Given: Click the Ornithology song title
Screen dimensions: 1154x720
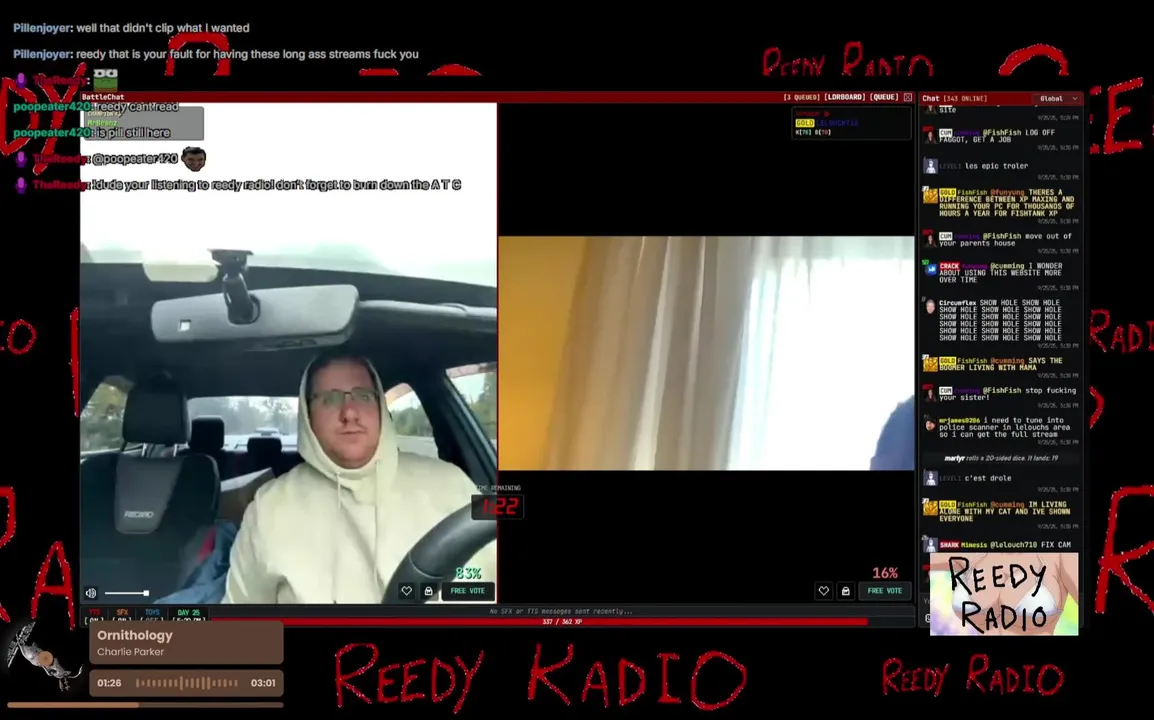Looking at the screenshot, I should [135, 635].
